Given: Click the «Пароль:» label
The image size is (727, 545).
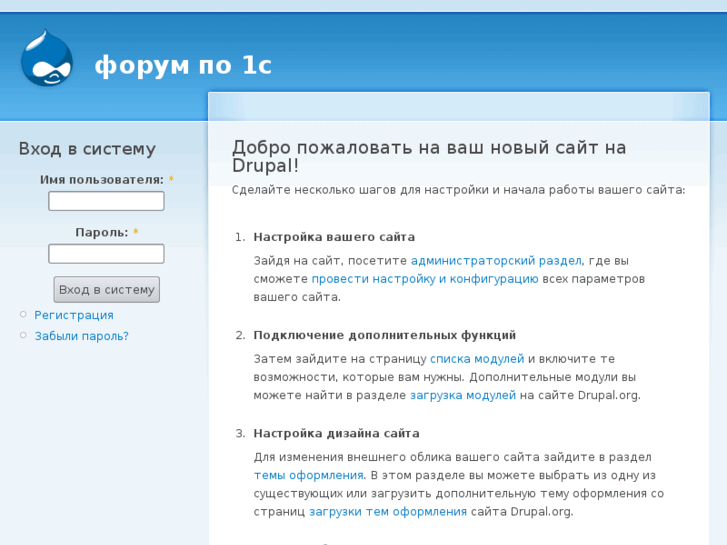Looking at the screenshot, I should tap(102, 232).
